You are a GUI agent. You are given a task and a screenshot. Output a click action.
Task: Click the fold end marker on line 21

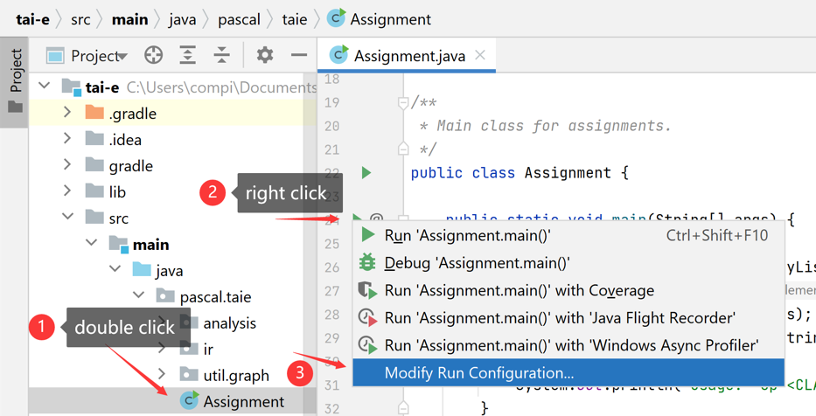point(403,149)
